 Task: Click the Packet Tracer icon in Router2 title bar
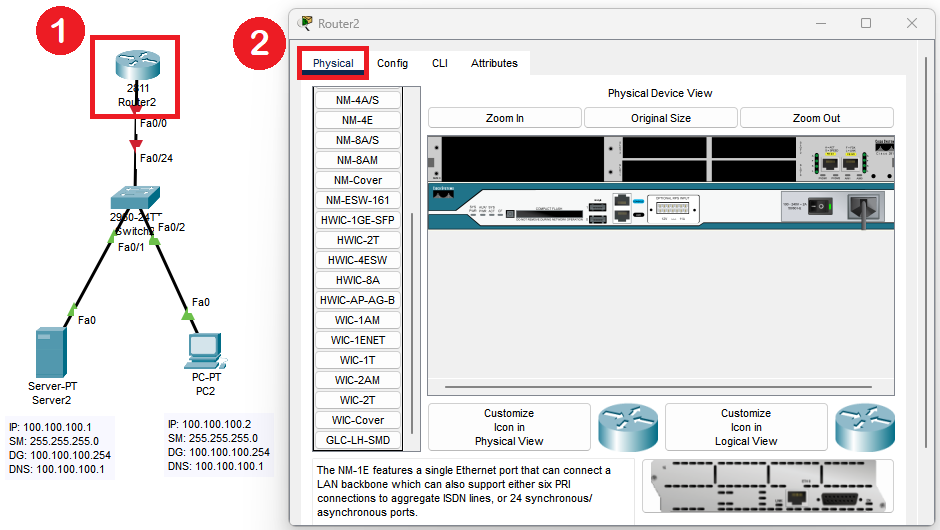[305, 23]
